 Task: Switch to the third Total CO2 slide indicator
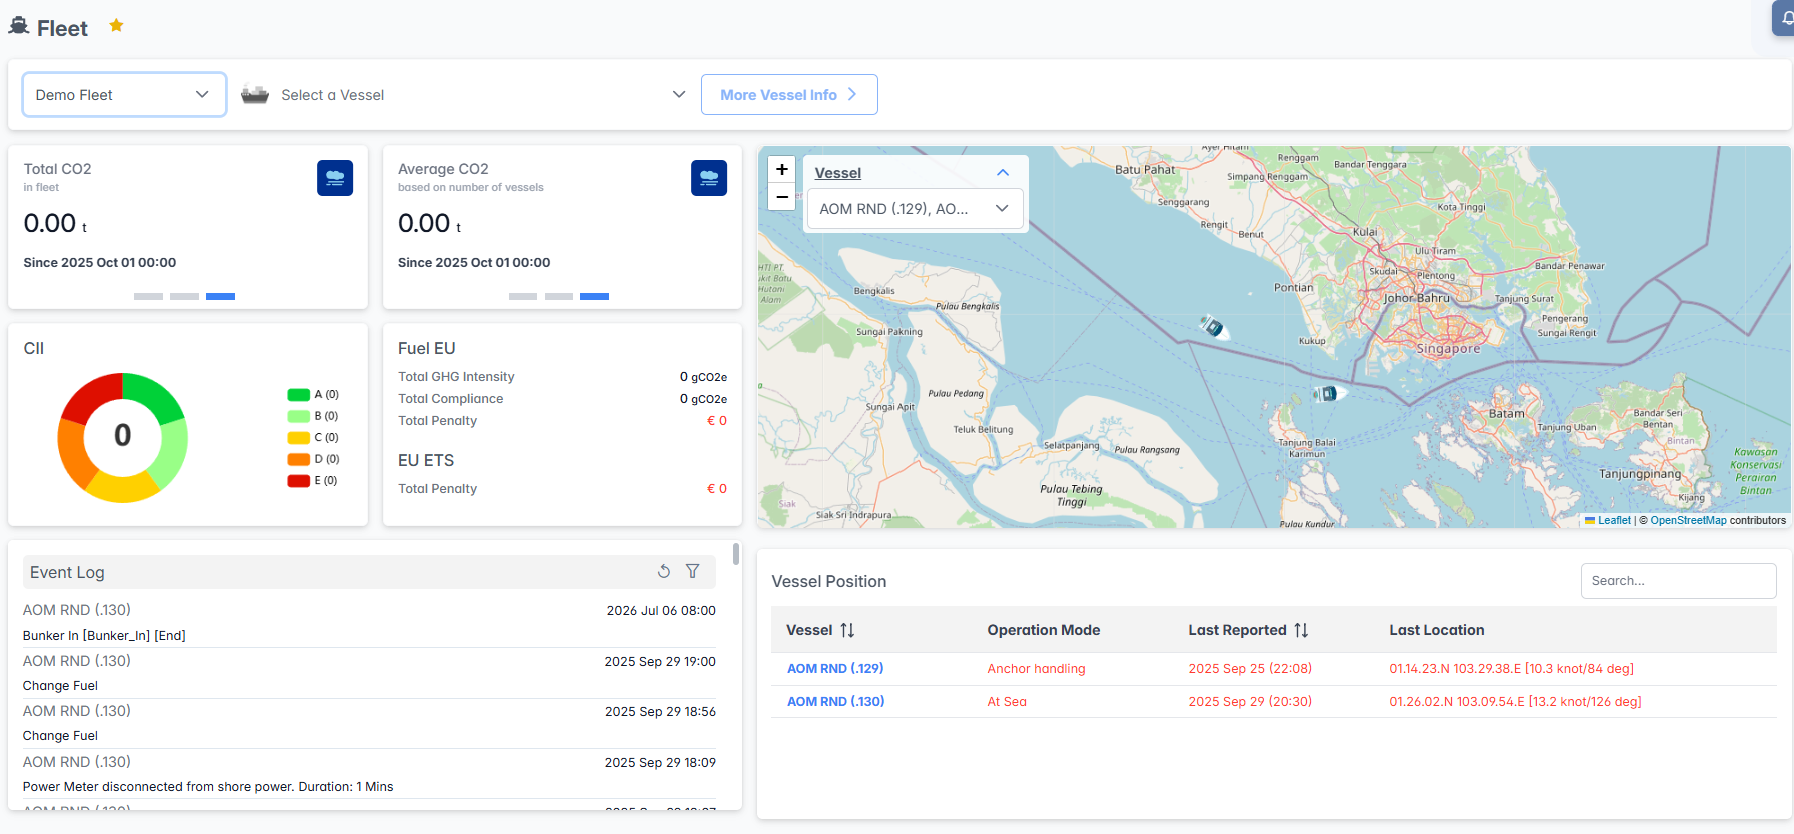(220, 297)
